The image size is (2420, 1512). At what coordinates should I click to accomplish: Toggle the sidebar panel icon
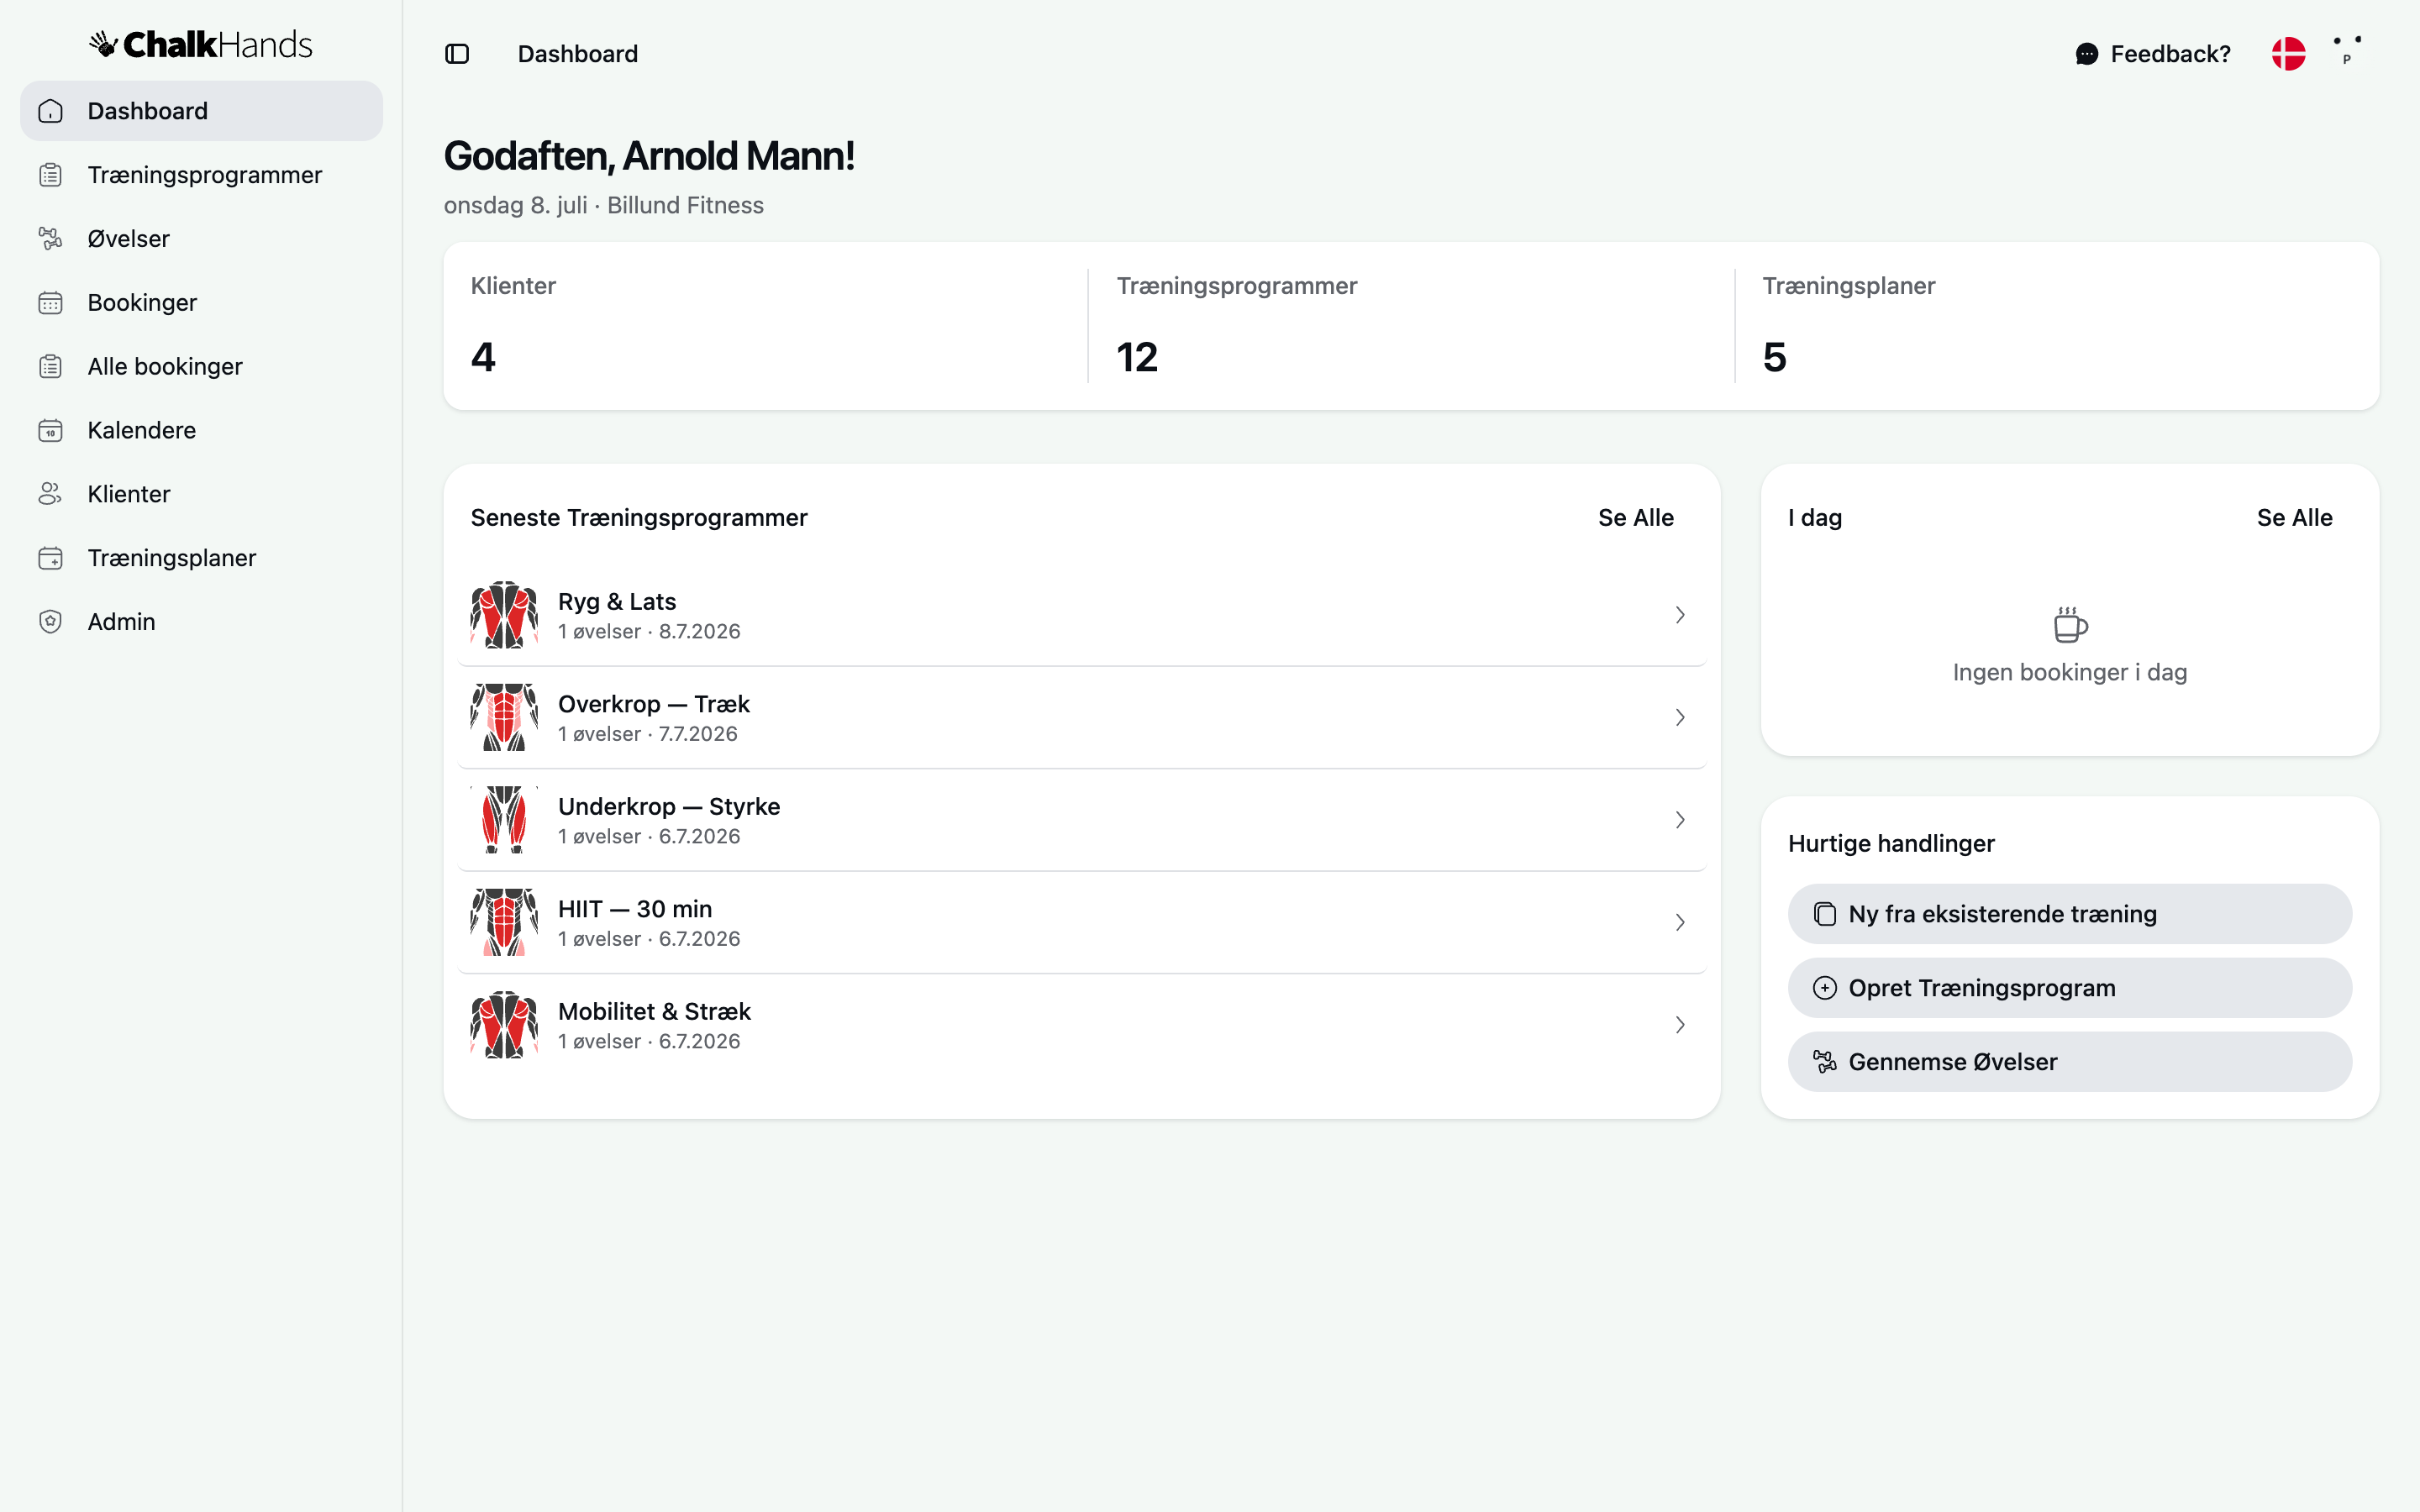[457, 54]
